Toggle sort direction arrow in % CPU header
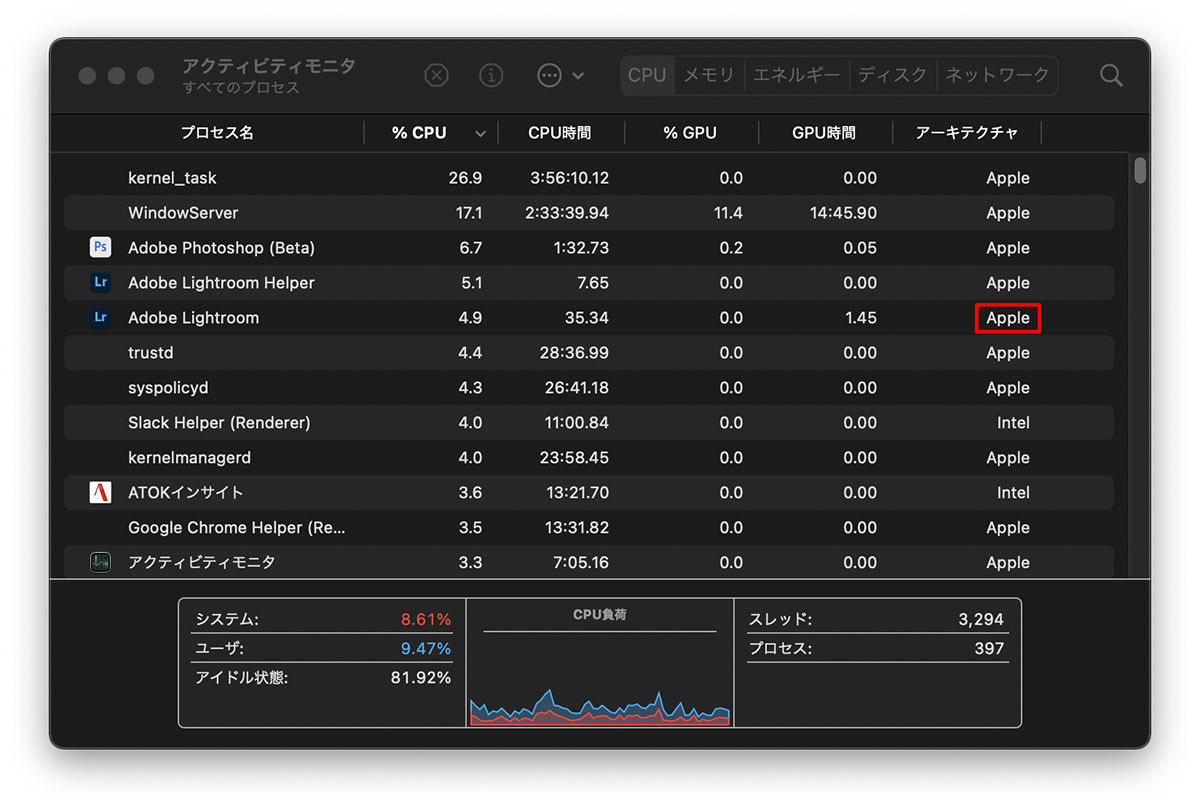 point(480,133)
